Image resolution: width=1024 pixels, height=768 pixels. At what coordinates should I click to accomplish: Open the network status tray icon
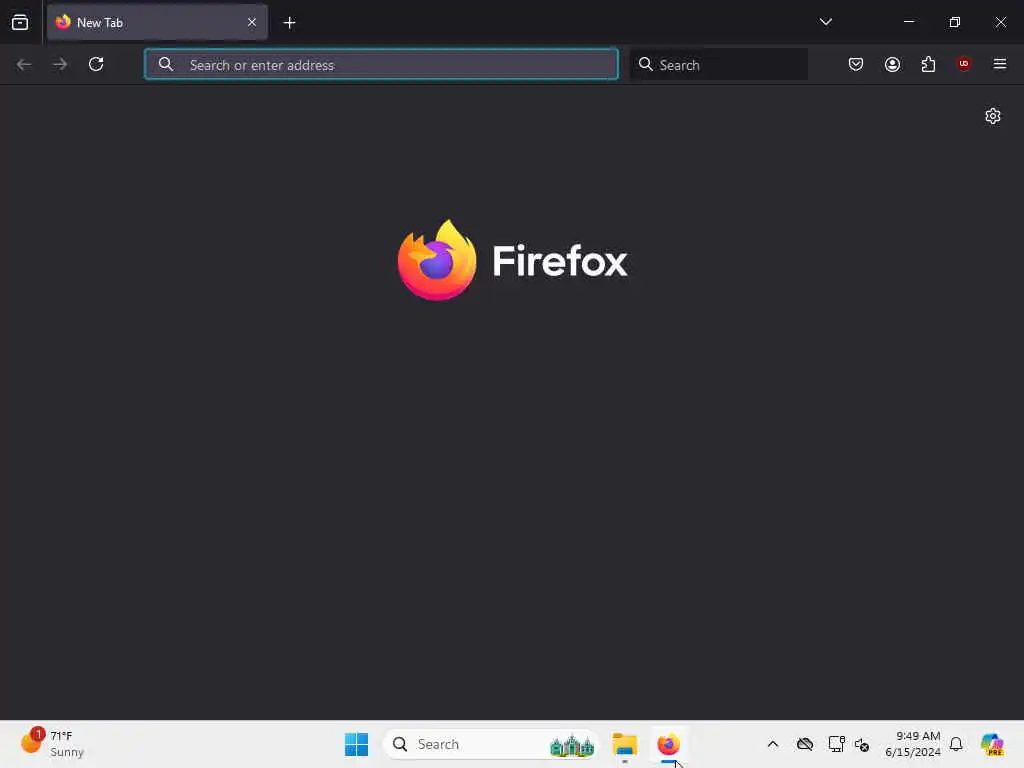point(835,744)
